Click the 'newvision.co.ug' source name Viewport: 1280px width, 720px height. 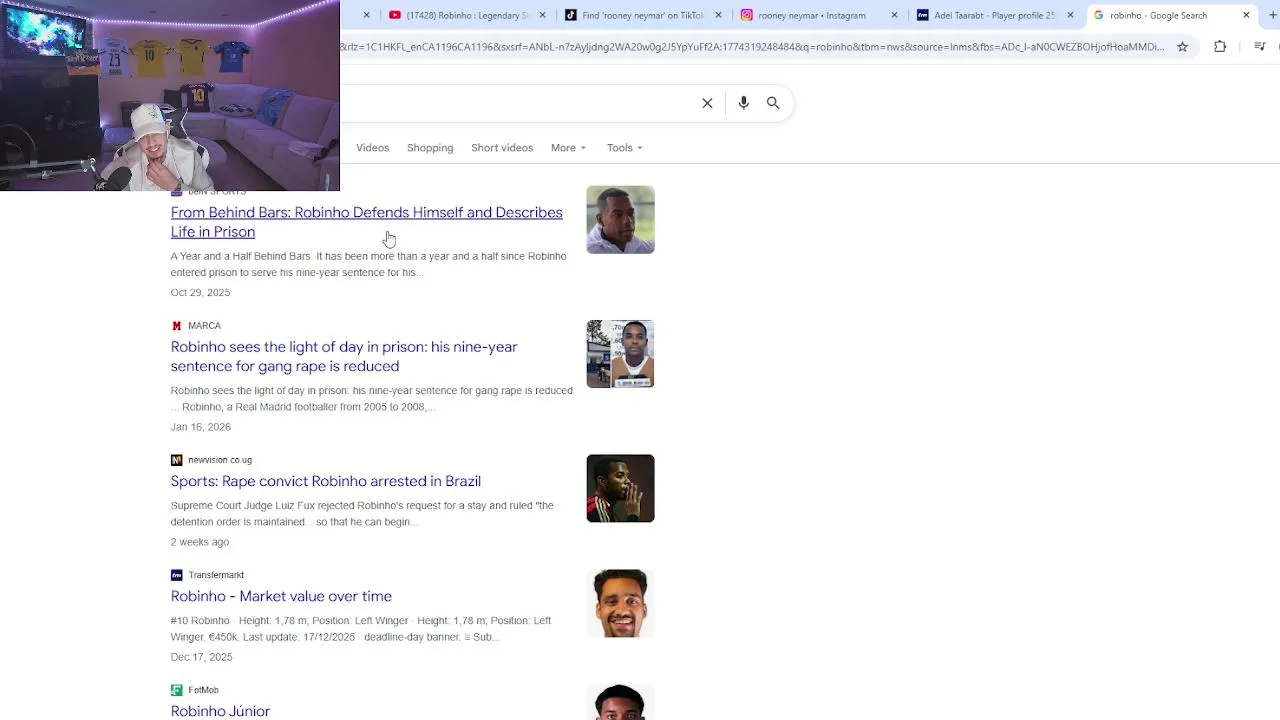click(220, 460)
